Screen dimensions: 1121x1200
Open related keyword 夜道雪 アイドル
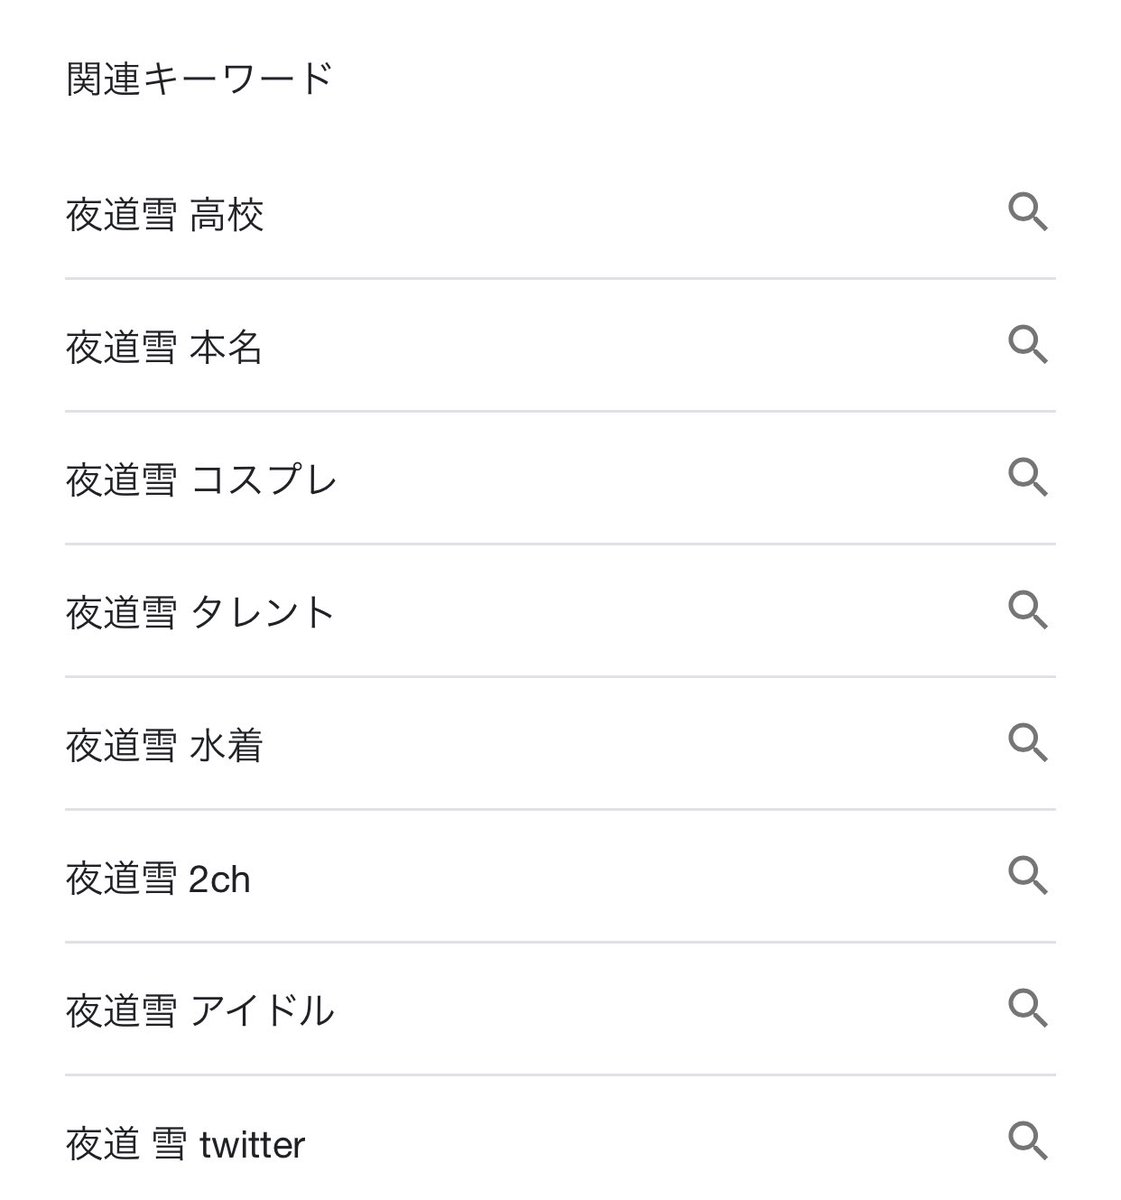click(x=200, y=1011)
